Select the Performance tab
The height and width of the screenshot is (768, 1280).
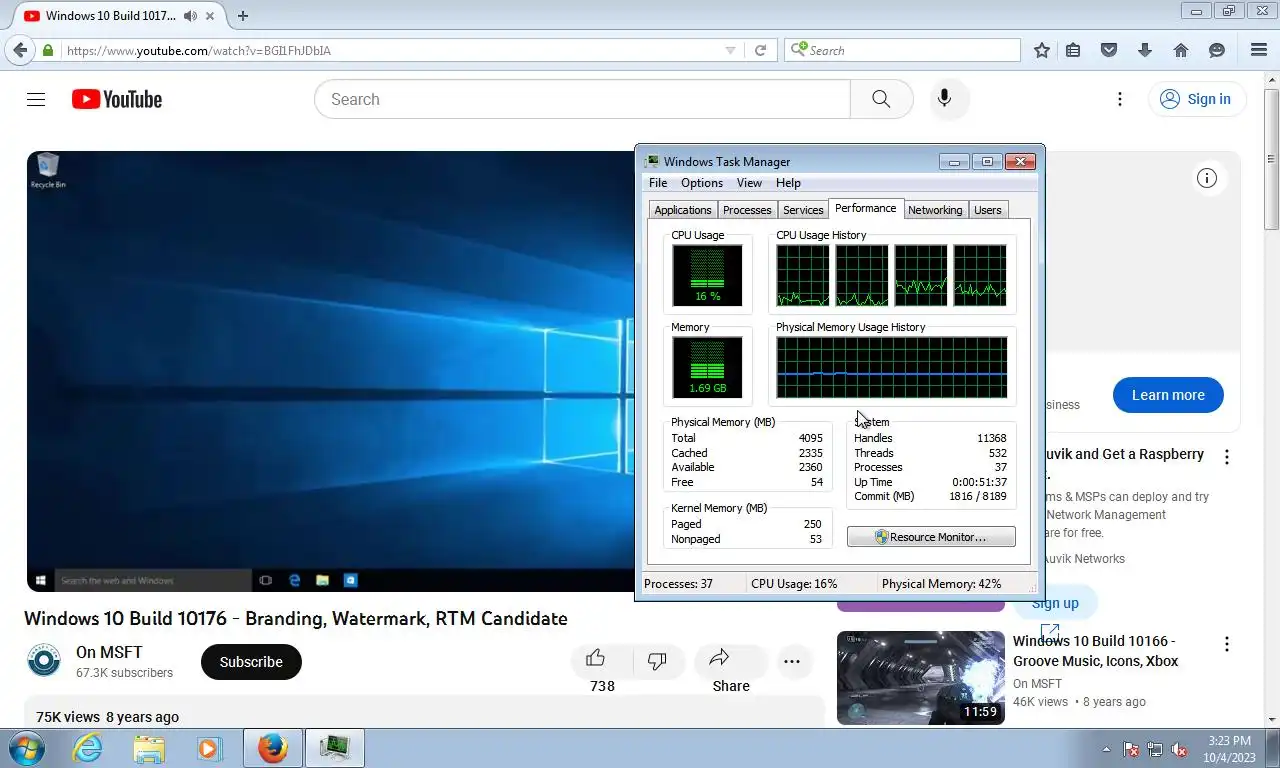(866, 208)
